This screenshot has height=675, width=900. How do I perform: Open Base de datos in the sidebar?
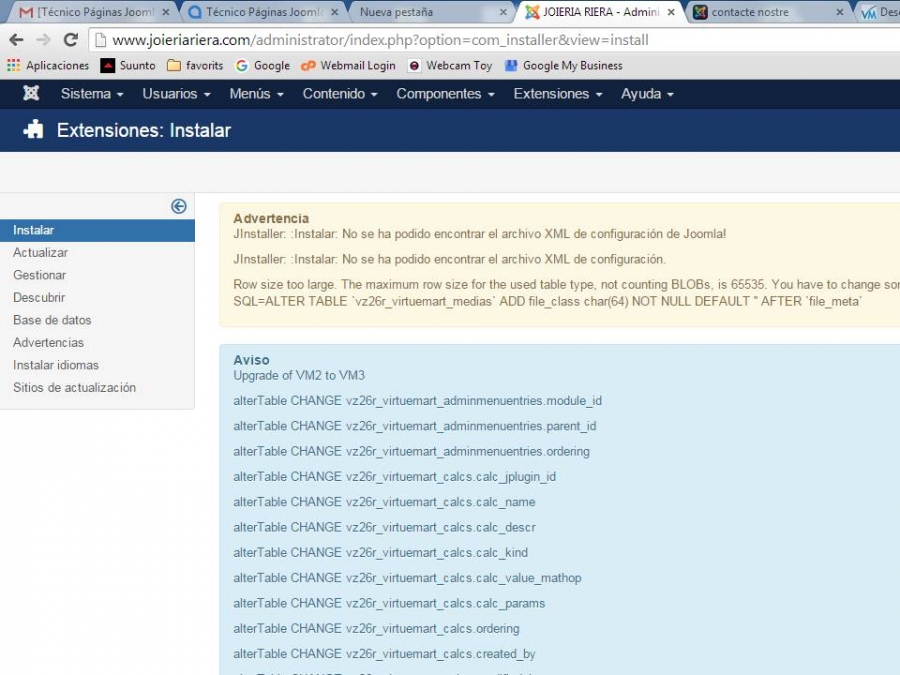click(52, 320)
